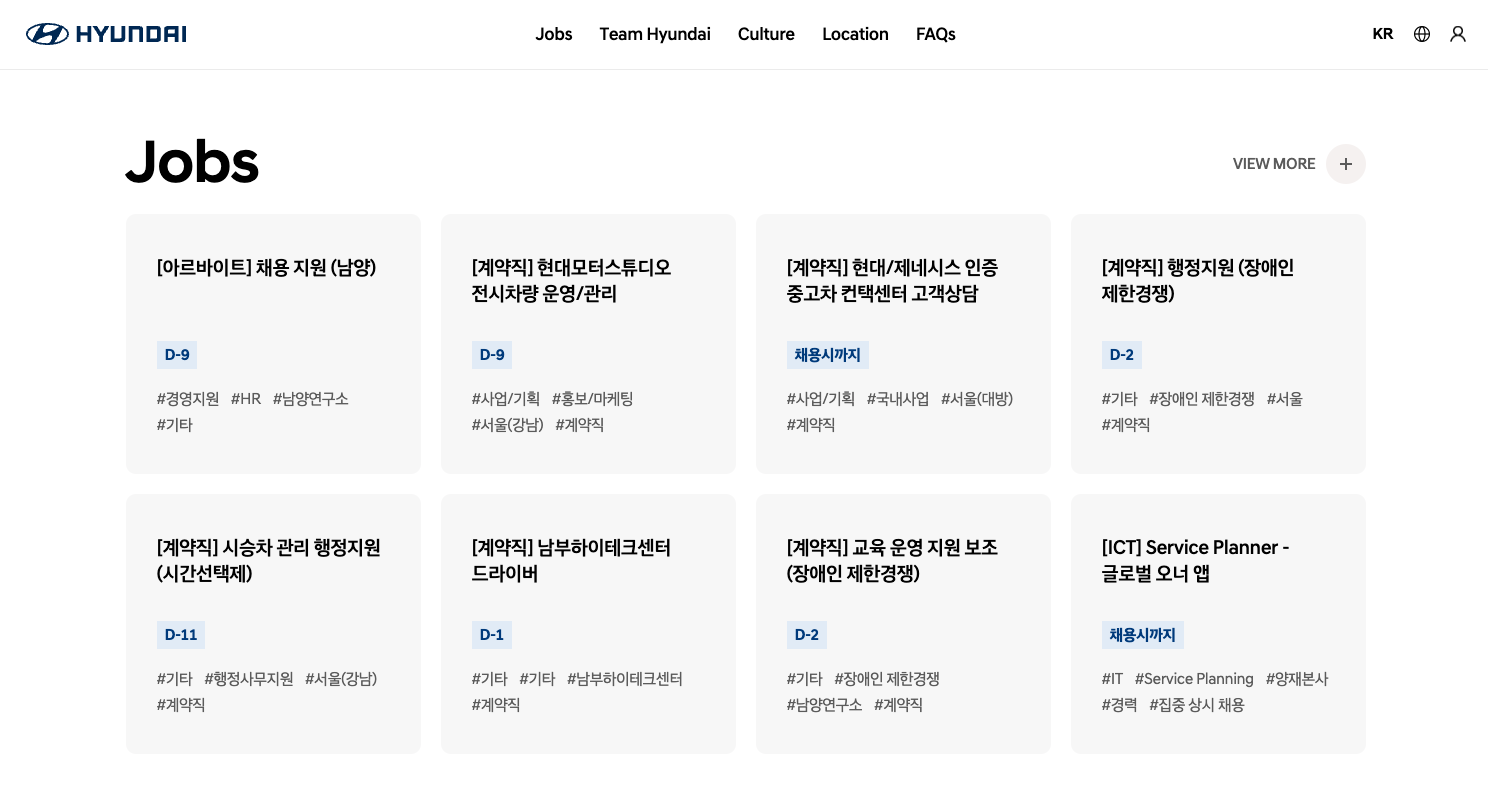1488x787 pixels.
Task: Click the #경력 tag
Action: [x=1120, y=705]
